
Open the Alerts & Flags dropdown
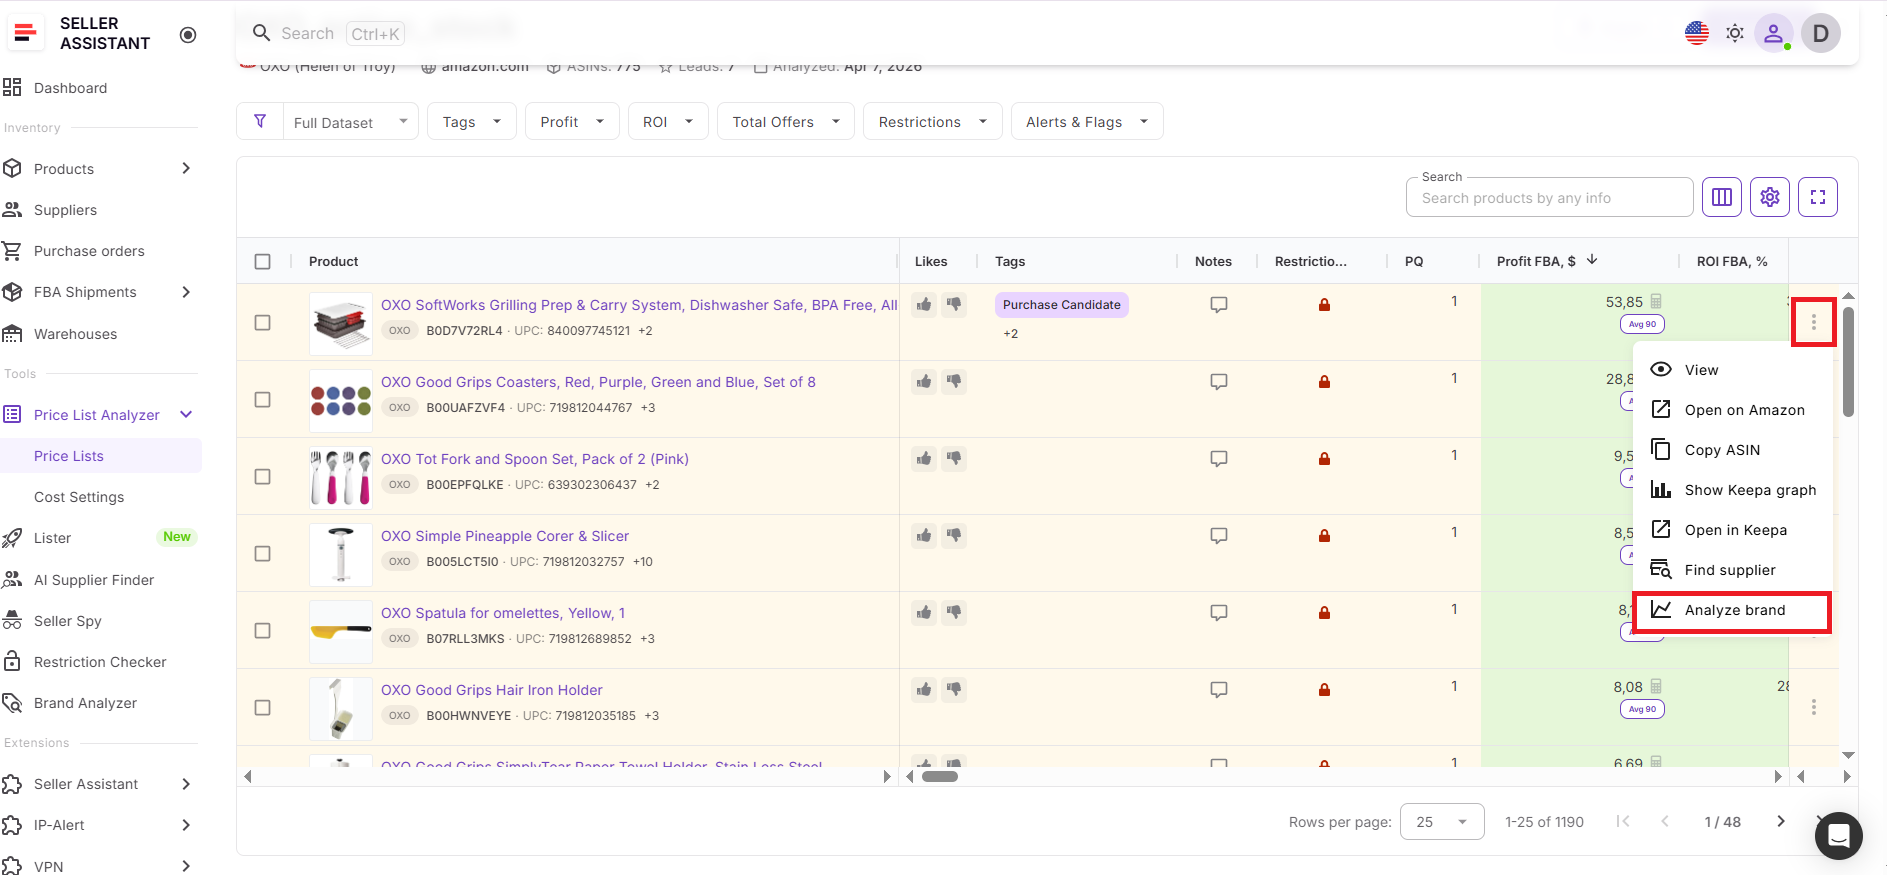tap(1087, 122)
